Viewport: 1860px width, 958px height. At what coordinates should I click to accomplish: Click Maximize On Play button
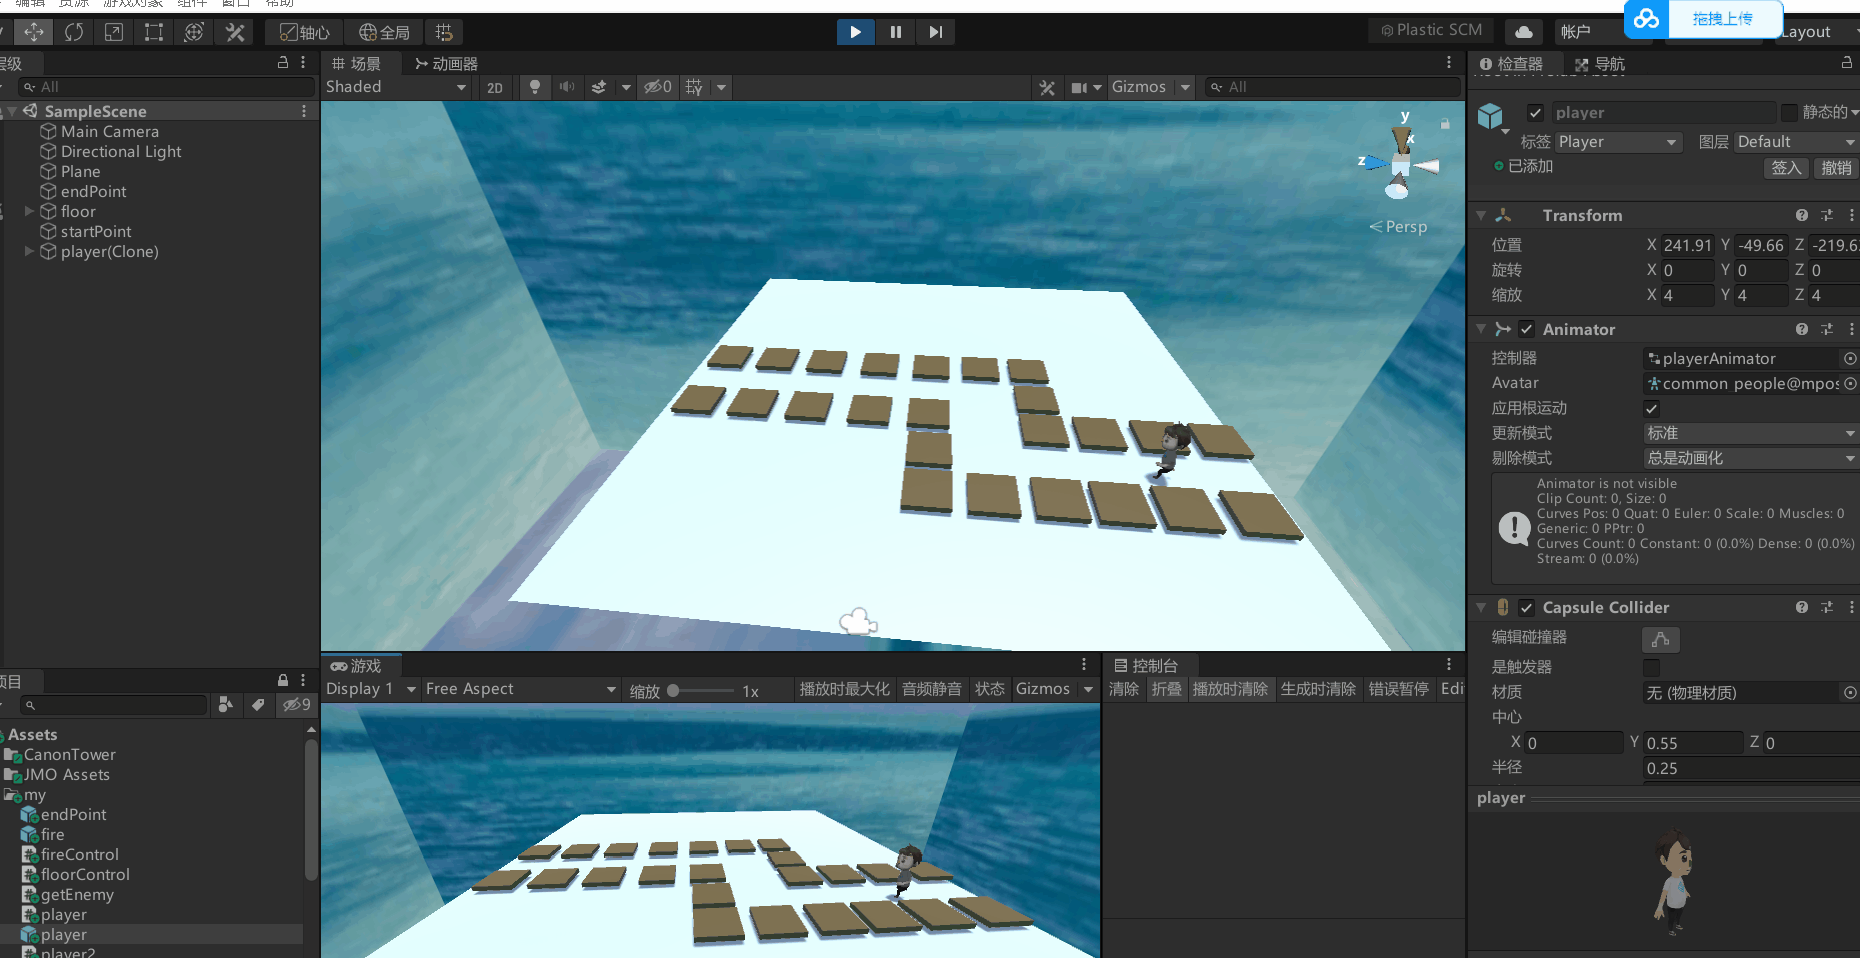coord(844,689)
